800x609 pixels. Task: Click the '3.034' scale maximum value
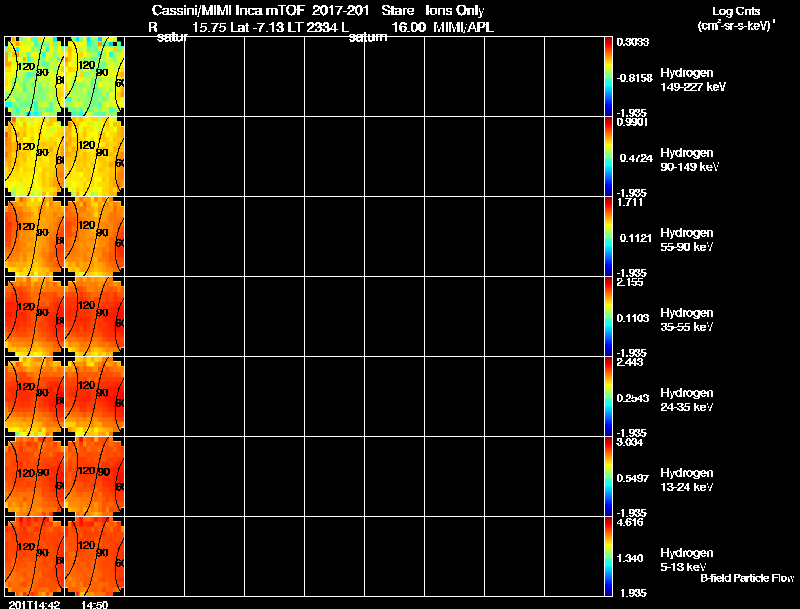[630, 443]
